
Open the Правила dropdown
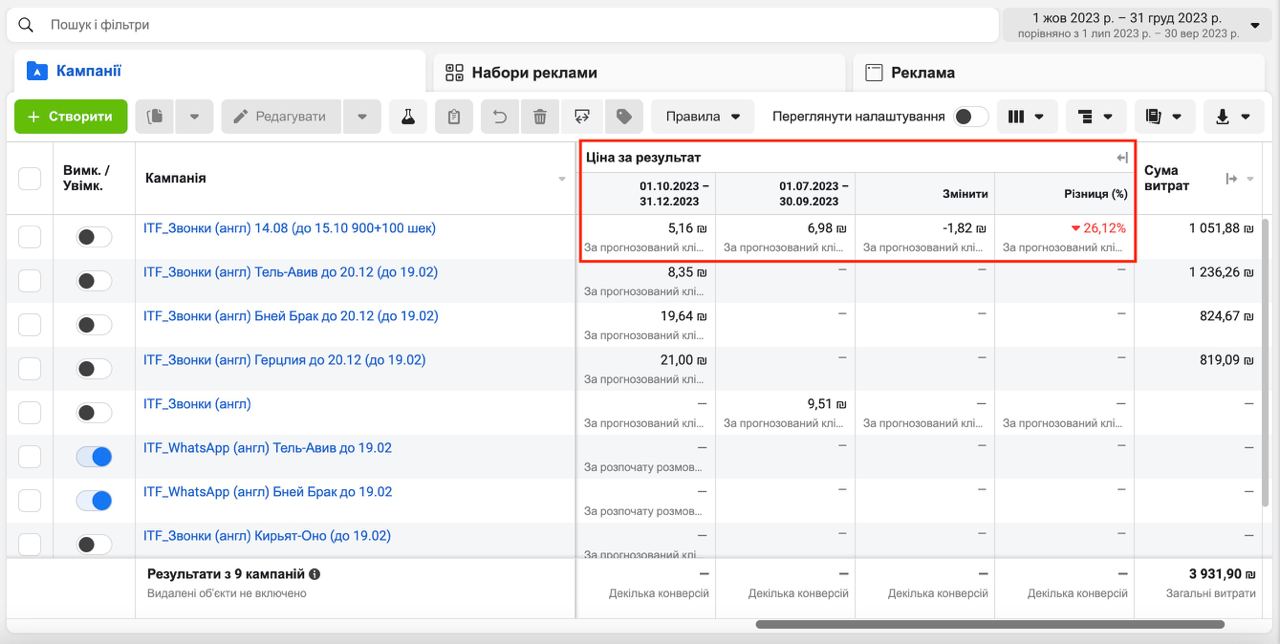pos(702,116)
